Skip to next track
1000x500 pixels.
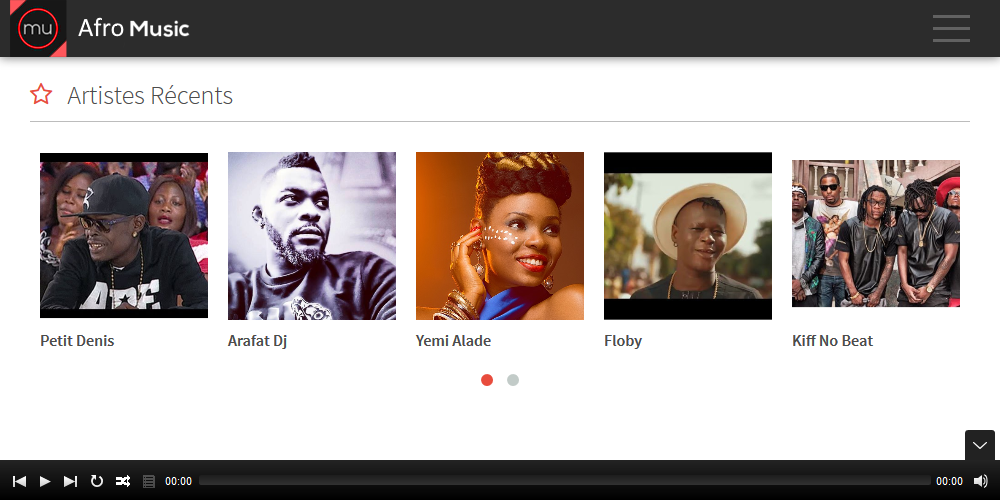(x=71, y=481)
